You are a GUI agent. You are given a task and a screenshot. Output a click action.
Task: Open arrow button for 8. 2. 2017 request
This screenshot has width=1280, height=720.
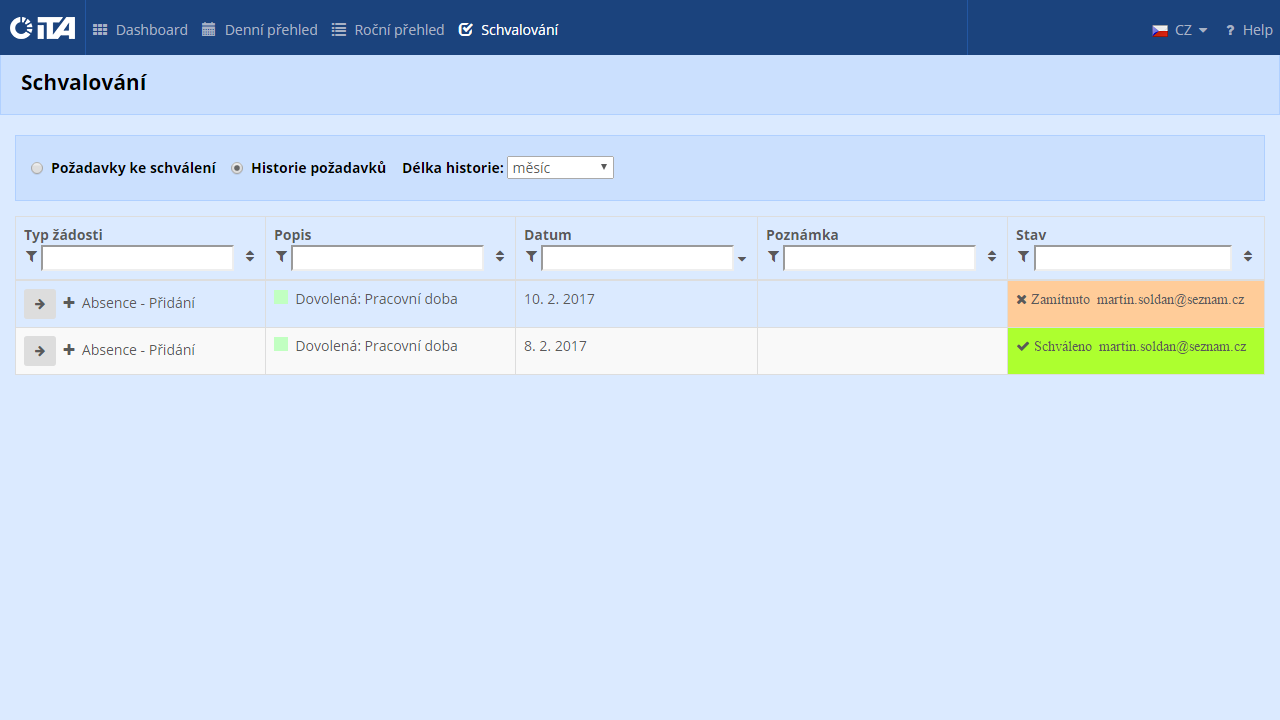[40, 351]
